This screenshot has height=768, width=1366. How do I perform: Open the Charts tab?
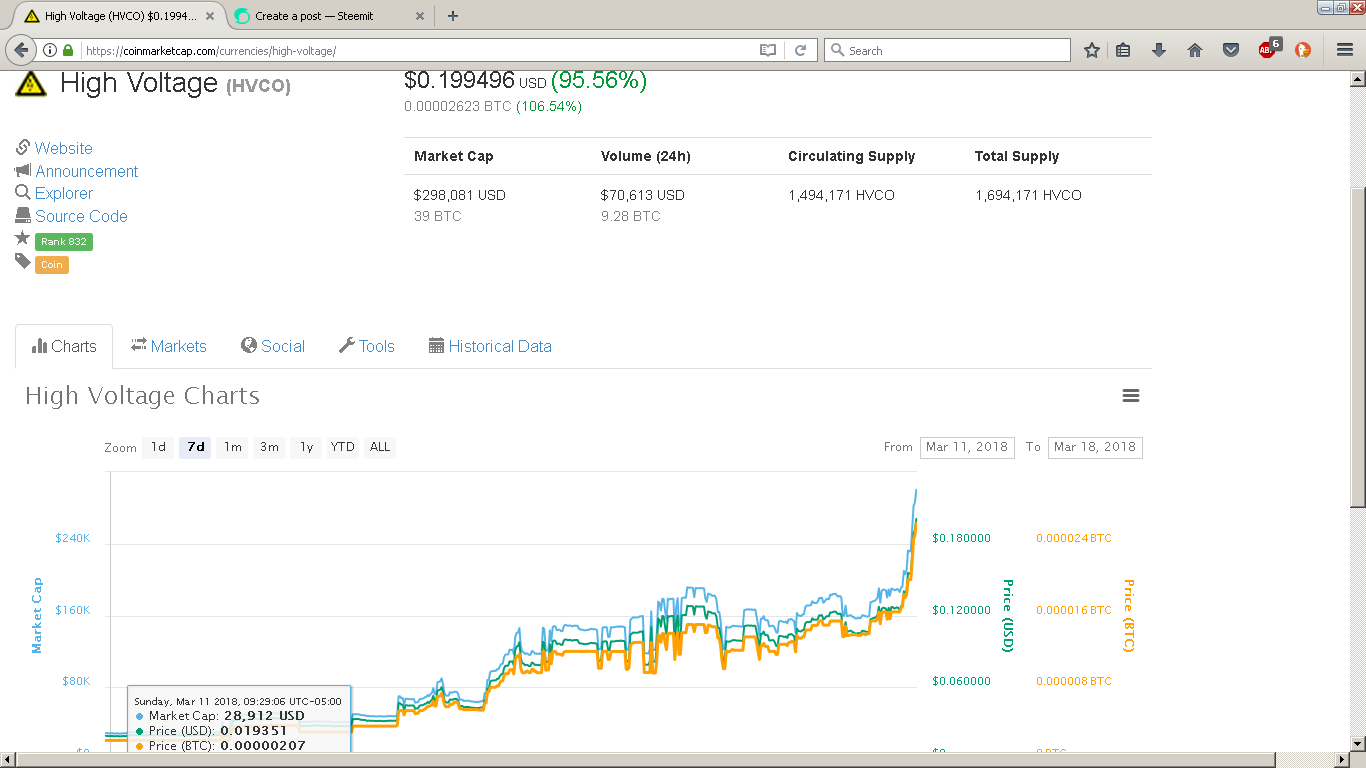click(x=64, y=346)
